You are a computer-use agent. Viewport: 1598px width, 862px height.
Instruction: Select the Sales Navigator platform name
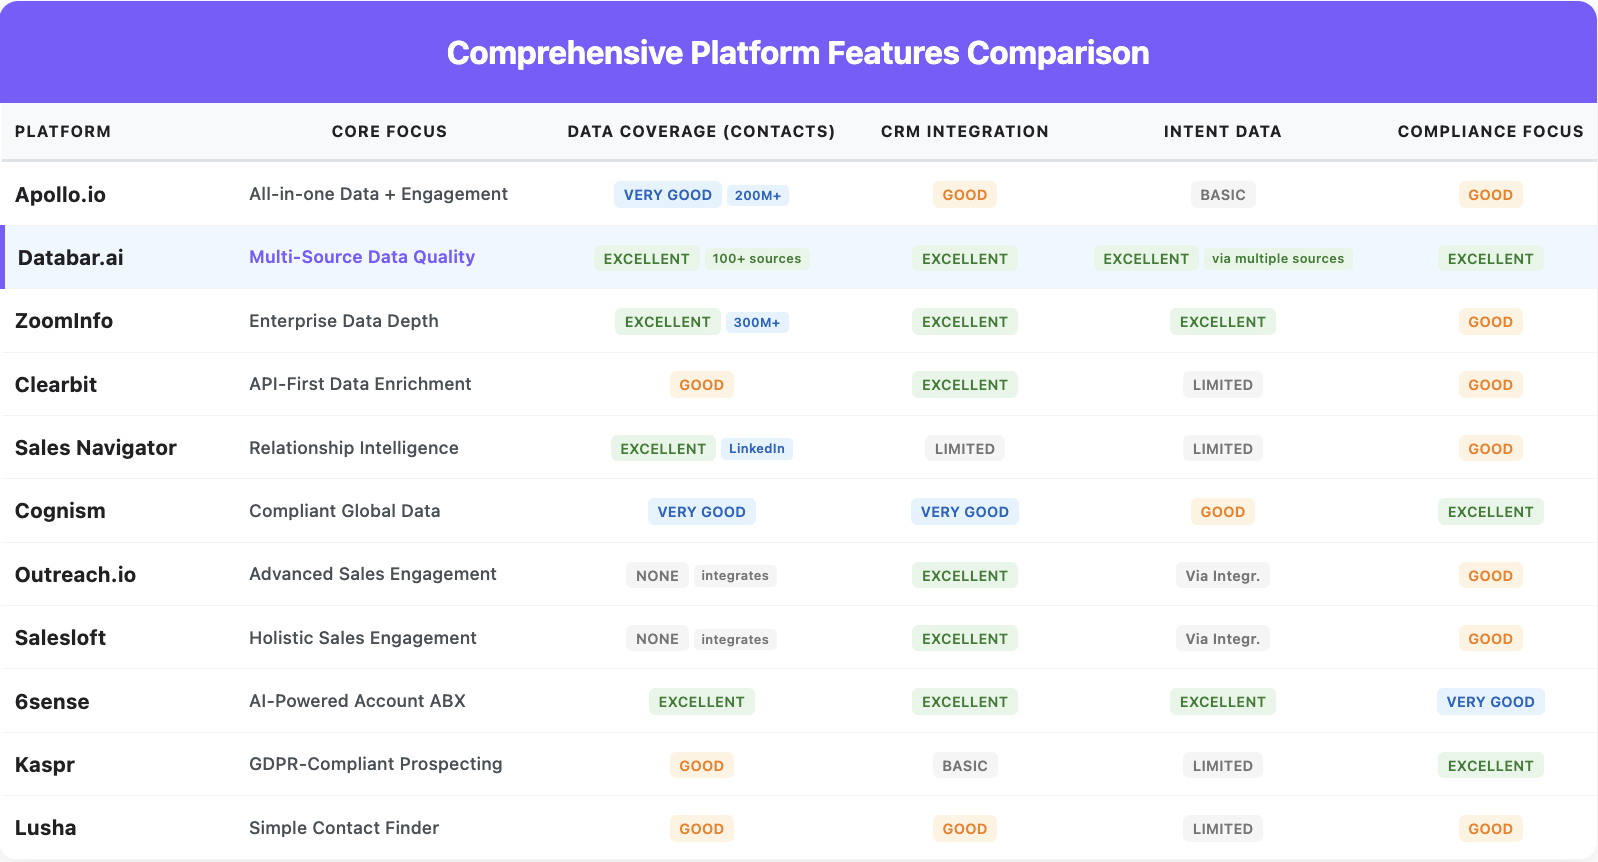click(x=96, y=448)
